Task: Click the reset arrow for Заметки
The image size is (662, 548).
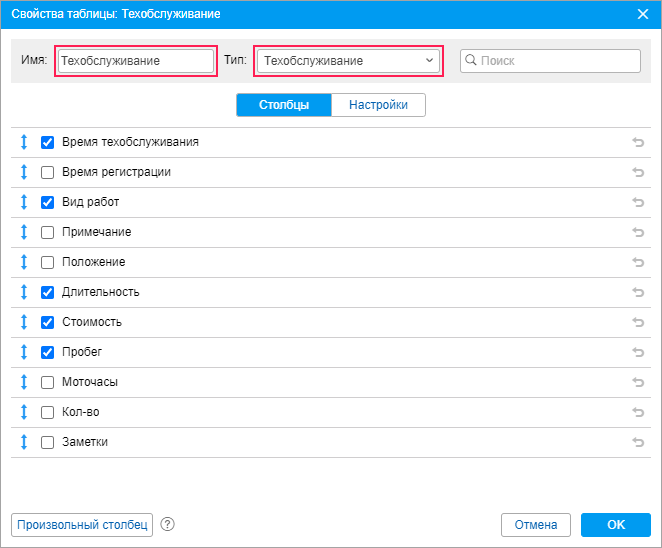Action: (637, 442)
